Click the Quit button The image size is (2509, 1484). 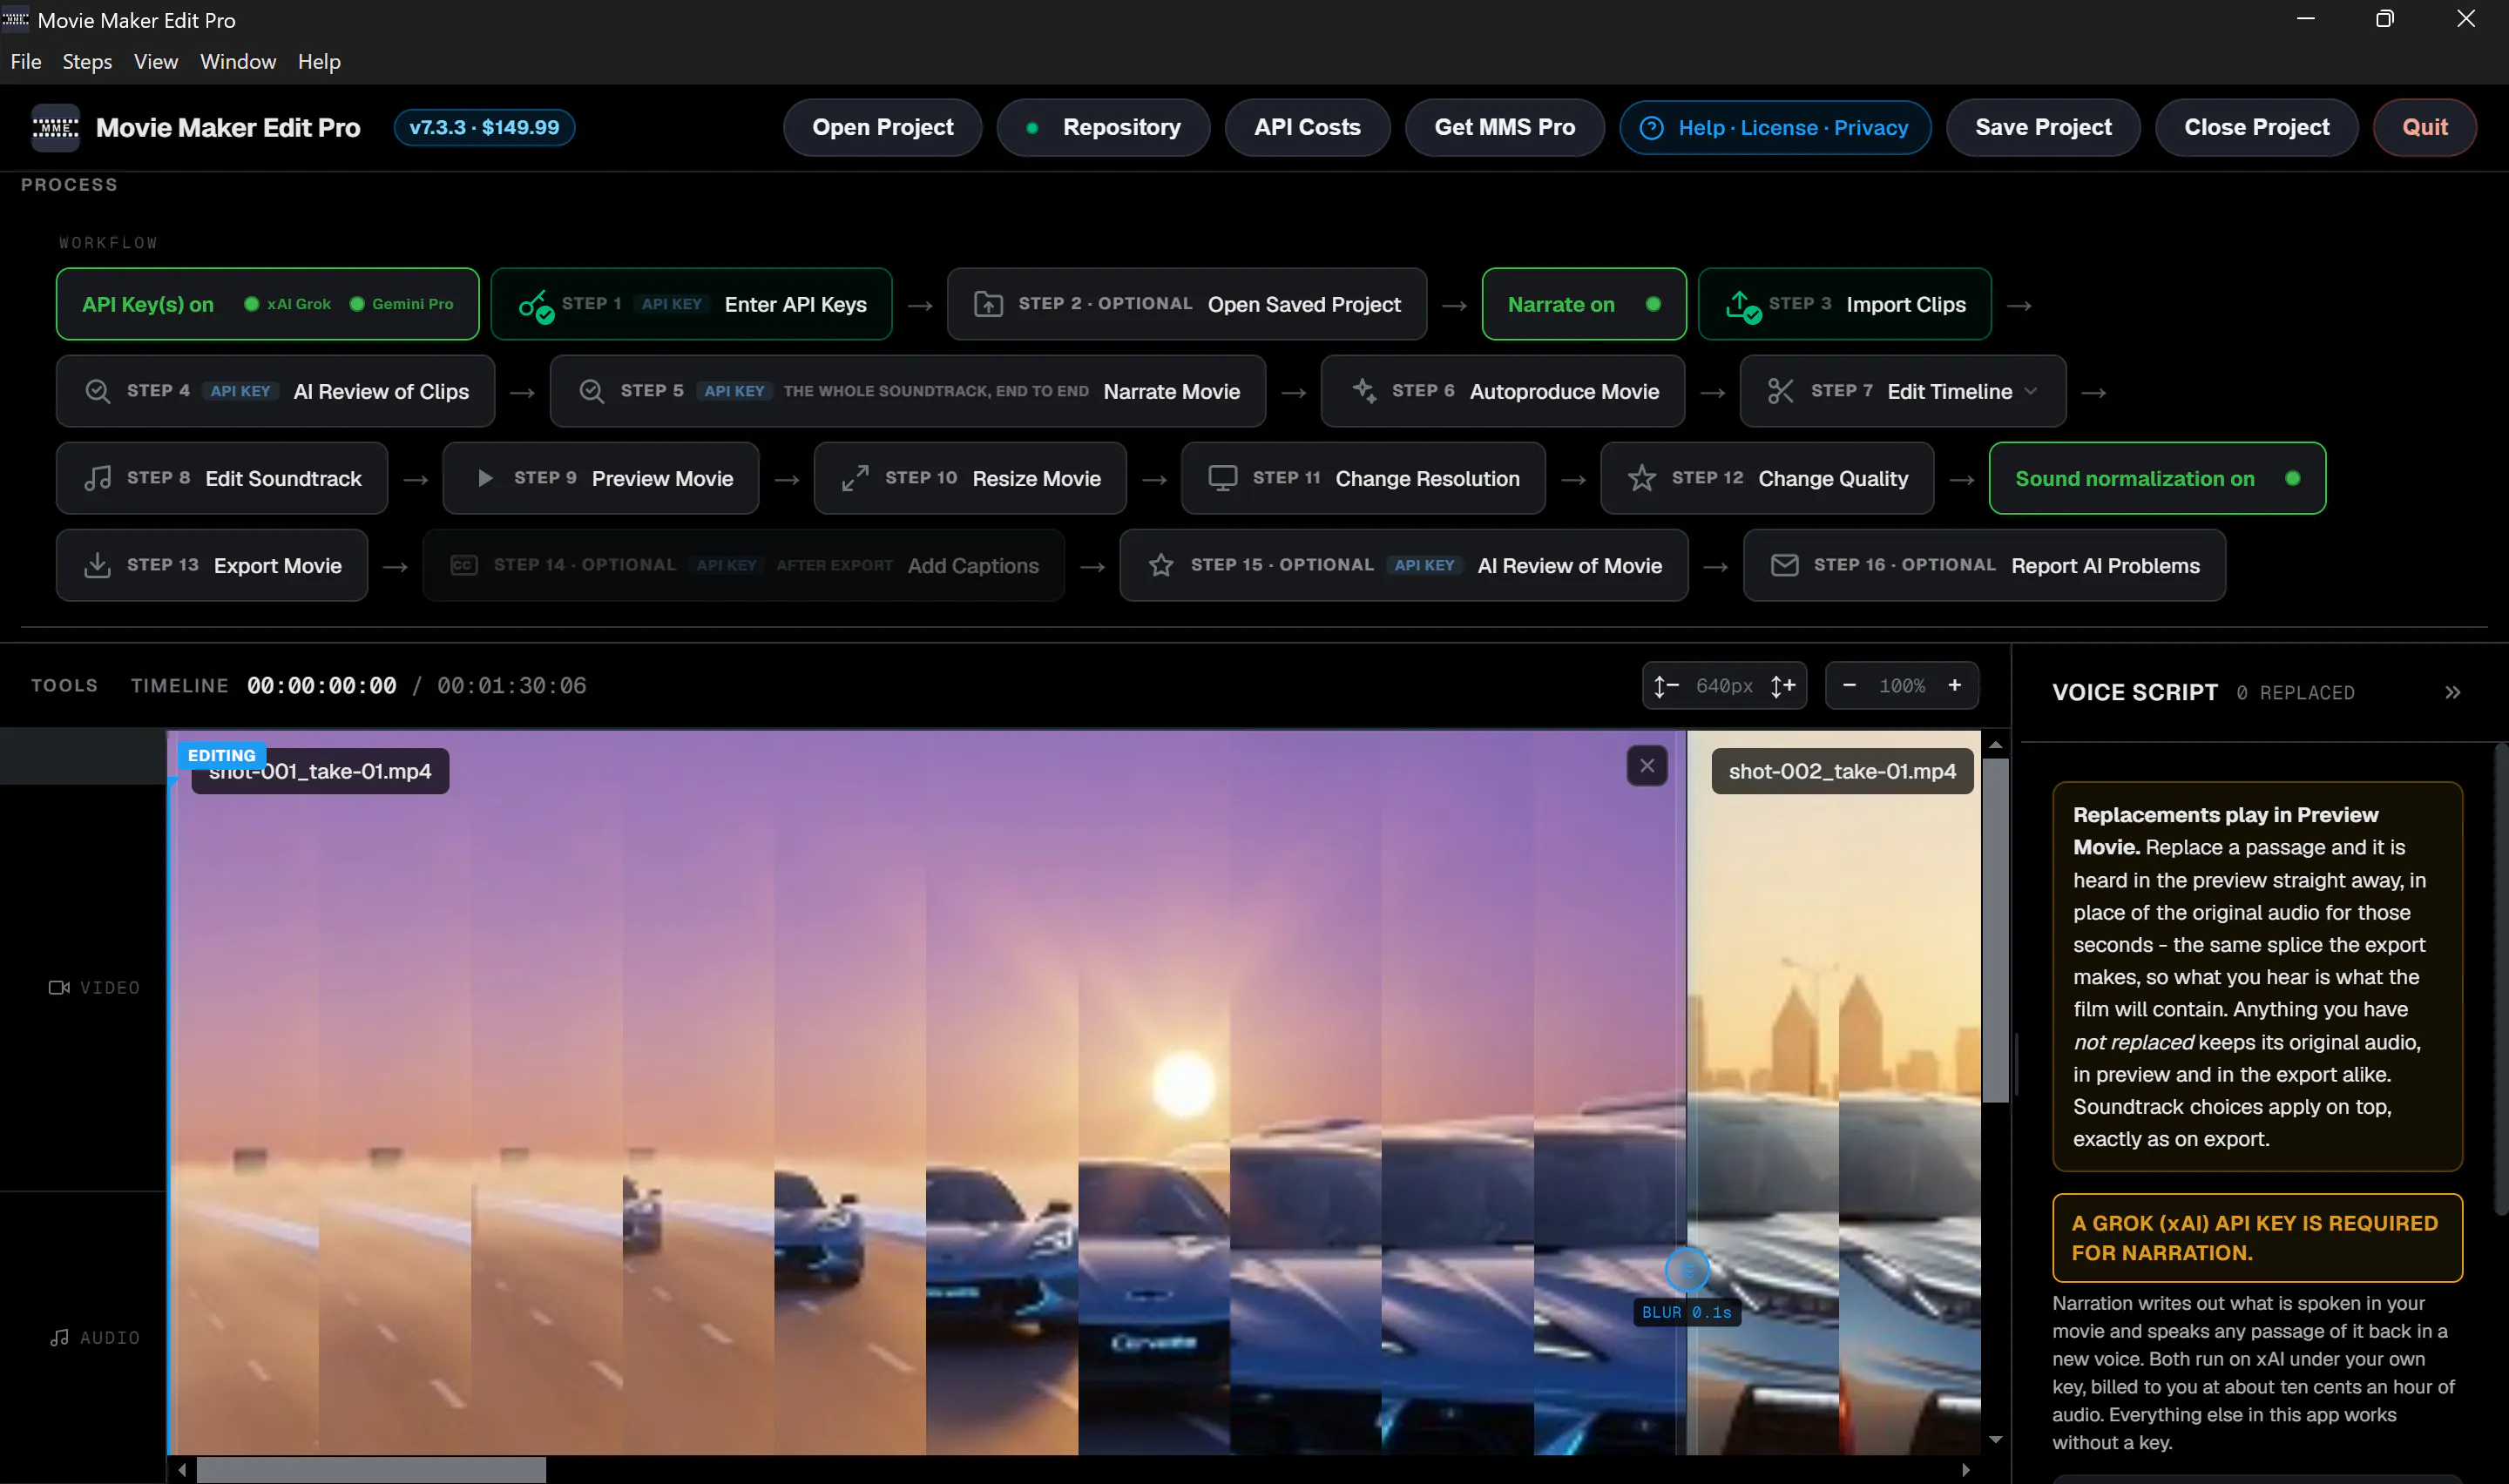click(2424, 127)
